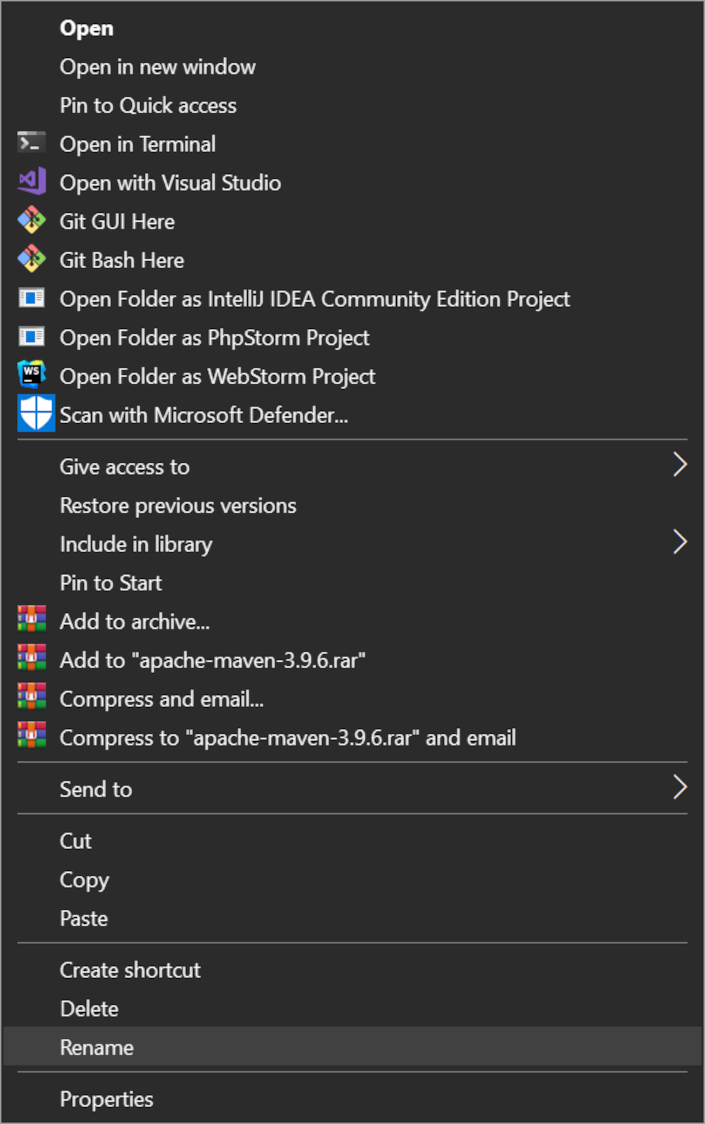The width and height of the screenshot is (705, 1124).
Task: Click the PhpStorm Project icon
Action: (32, 336)
